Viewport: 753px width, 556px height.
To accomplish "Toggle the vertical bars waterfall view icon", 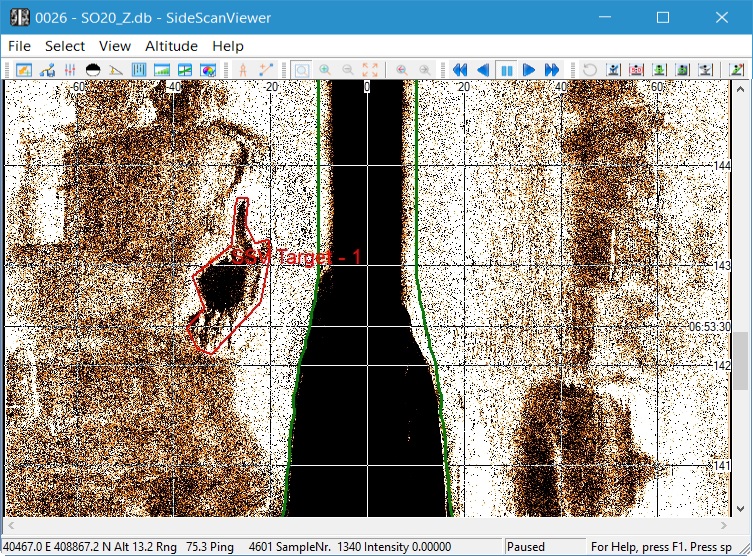I will pyautogui.click(x=139, y=70).
